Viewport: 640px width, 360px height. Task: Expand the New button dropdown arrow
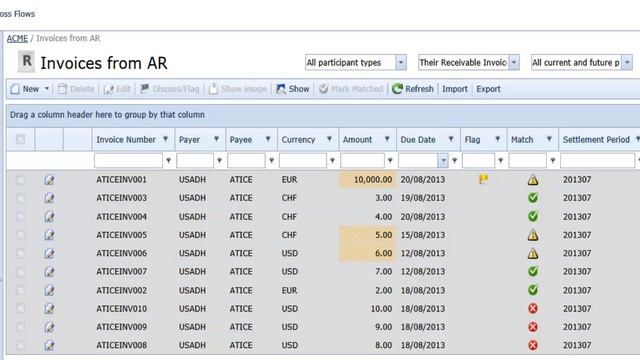47,89
